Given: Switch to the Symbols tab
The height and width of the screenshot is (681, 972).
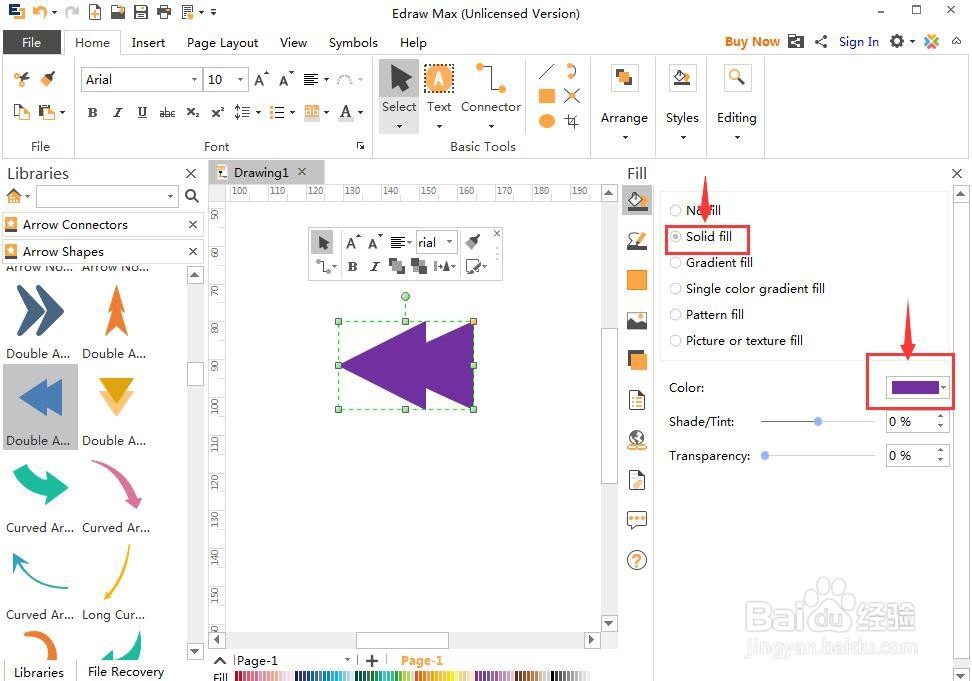Looking at the screenshot, I should 353,42.
